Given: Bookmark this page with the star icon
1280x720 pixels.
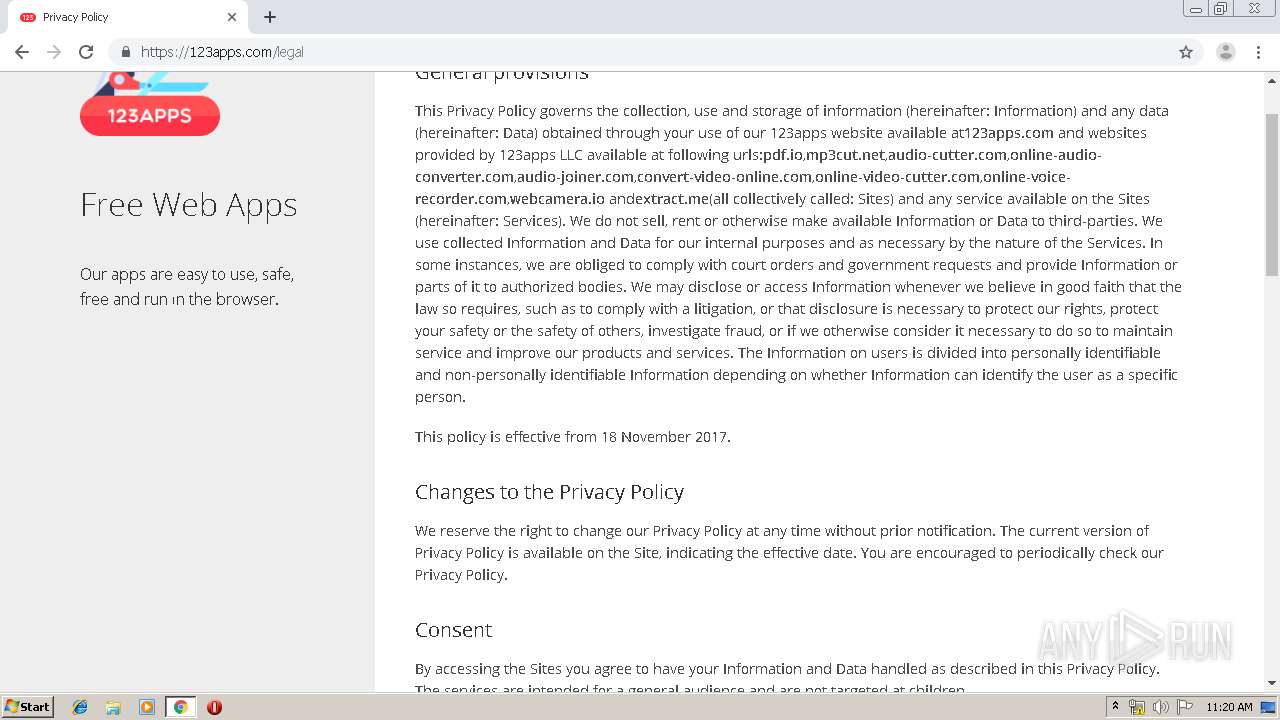Looking at the screenshot, I should [1186, 52].
